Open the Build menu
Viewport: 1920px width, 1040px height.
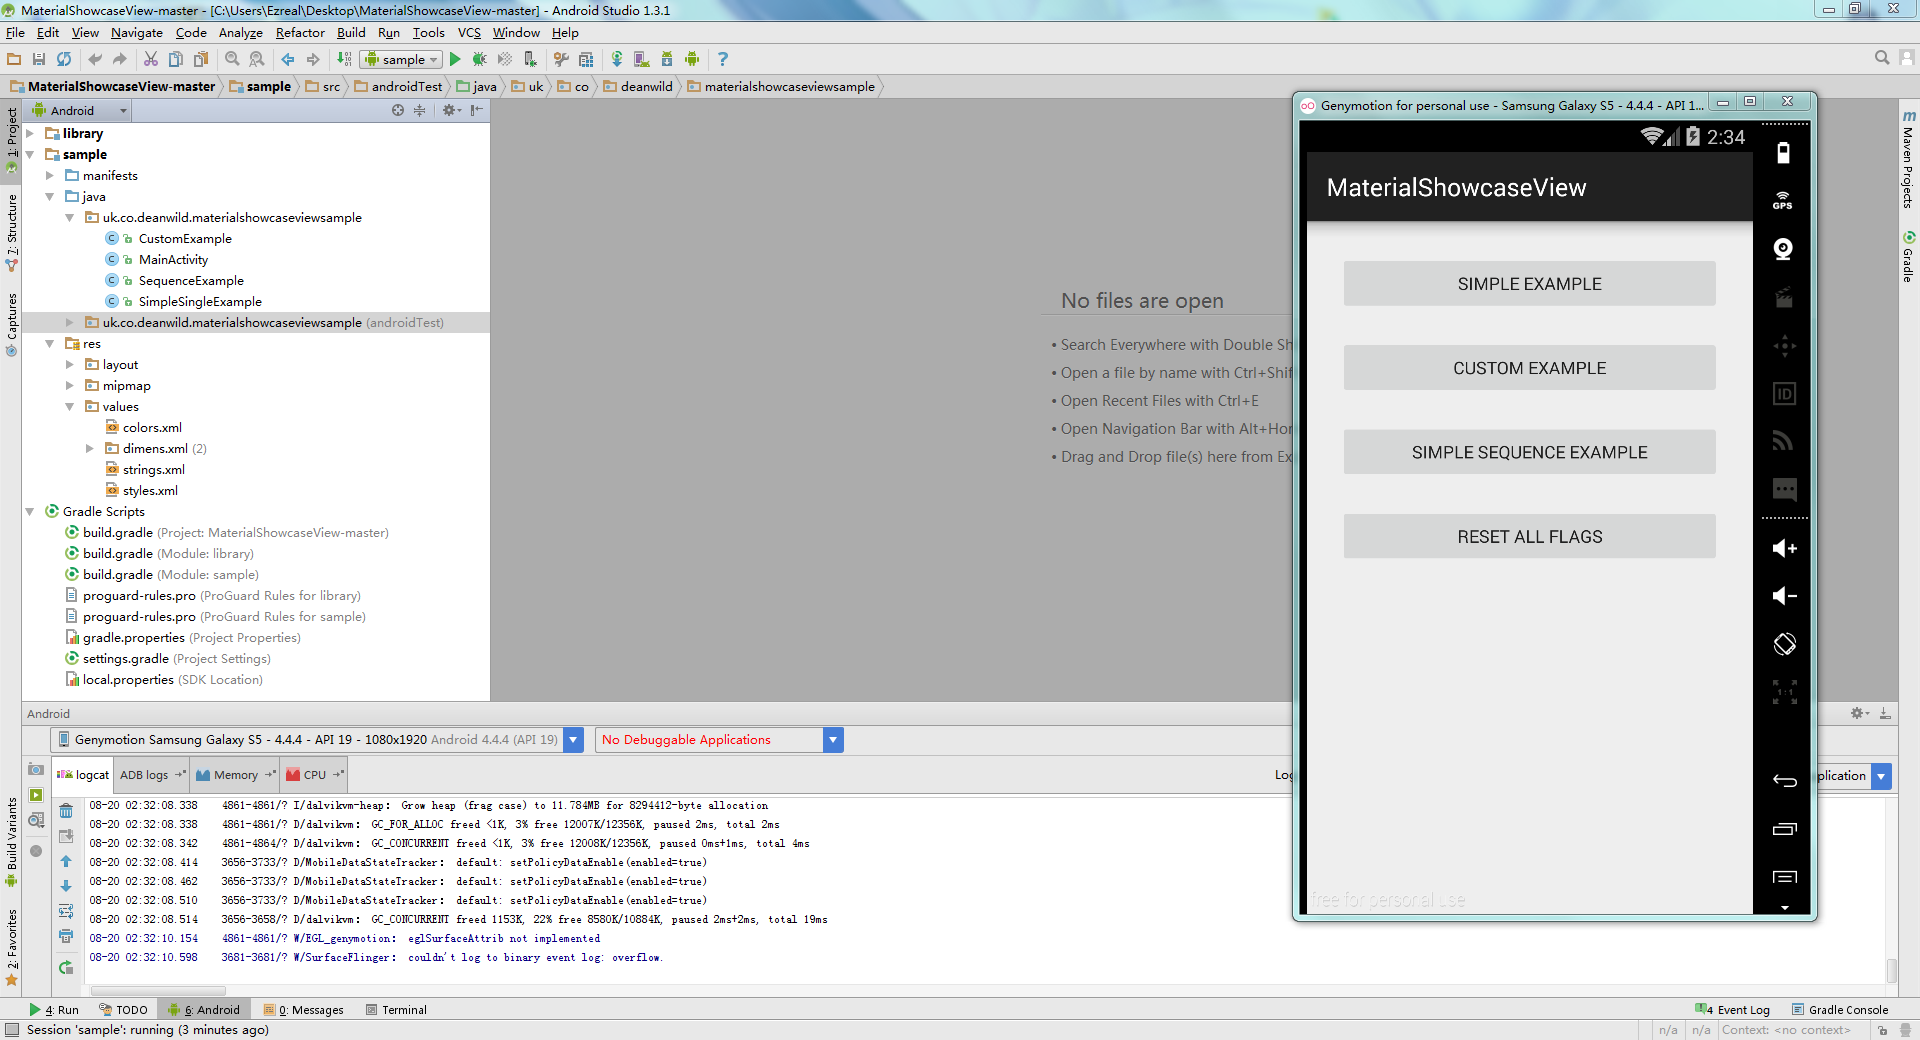pos(351,32)
